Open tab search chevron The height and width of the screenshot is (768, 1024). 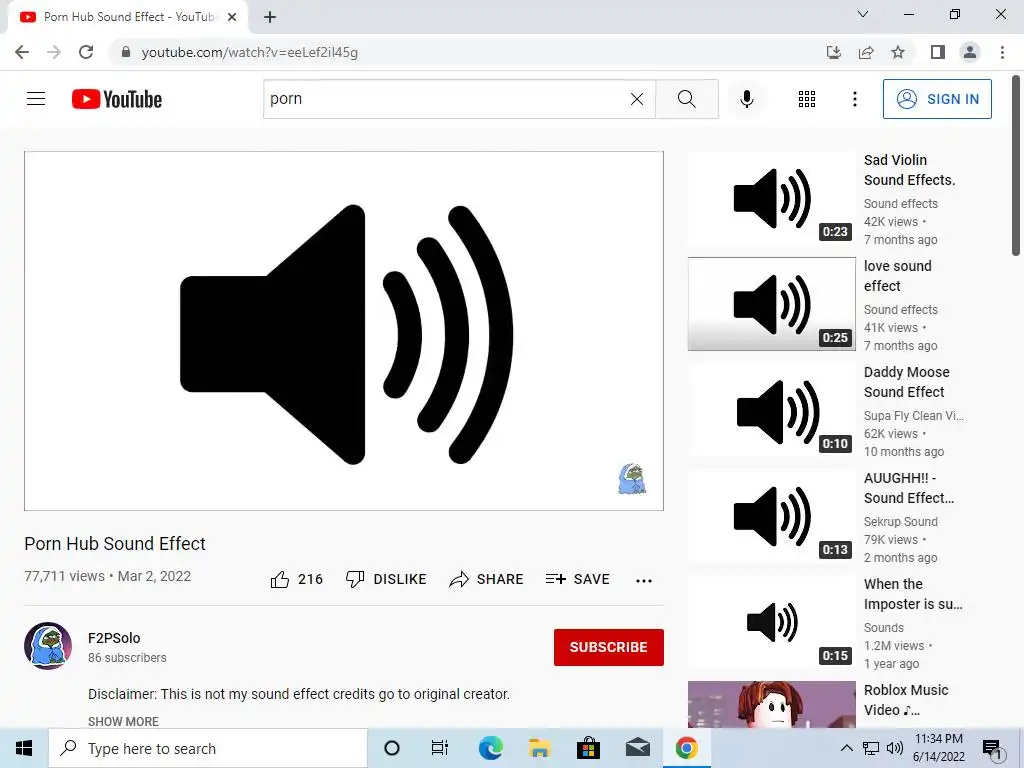863,14
